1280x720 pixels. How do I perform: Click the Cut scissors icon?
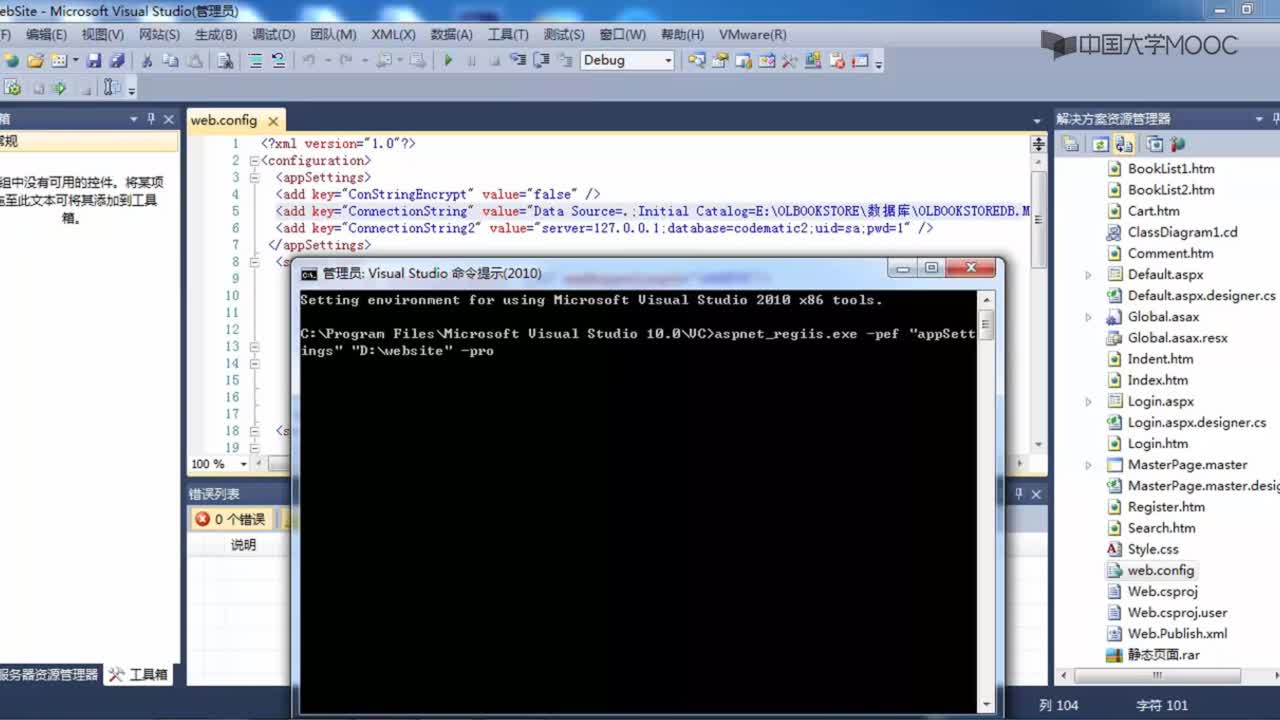147,61
